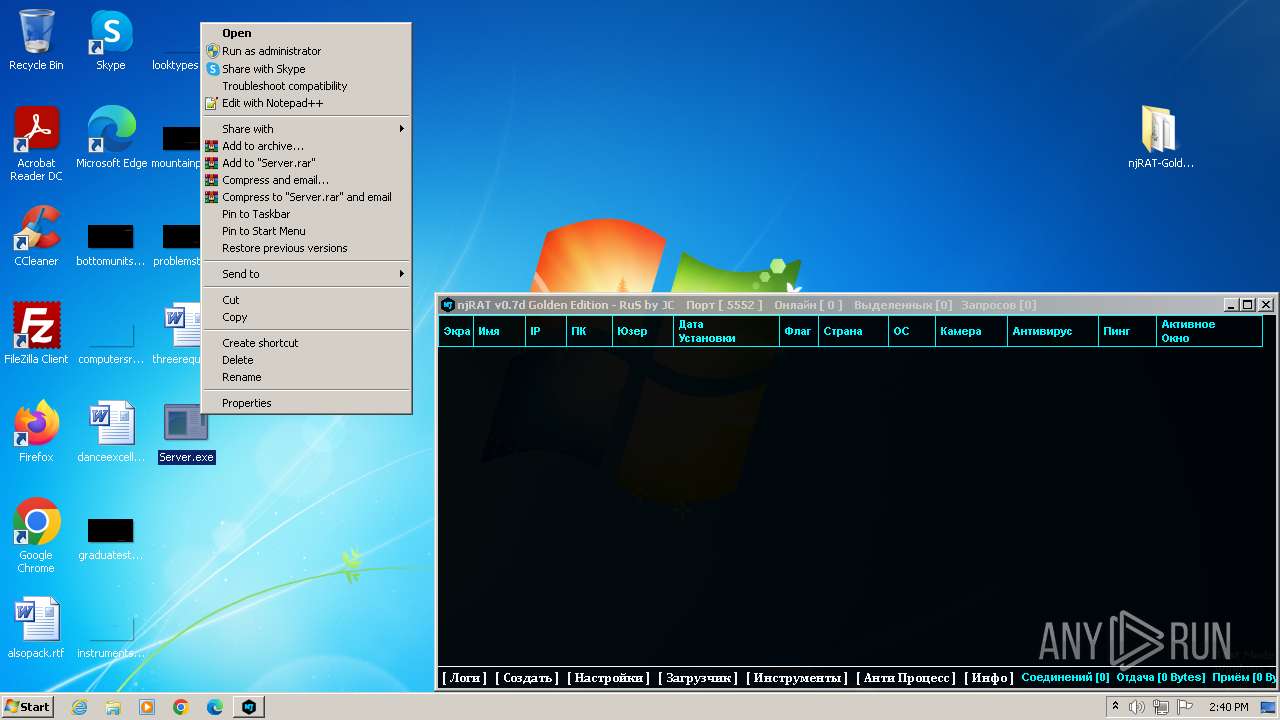Viewport: 1280px width, 720px height.
Task: Open the Edge taskbar icon
Action: [x=215, y=707]
